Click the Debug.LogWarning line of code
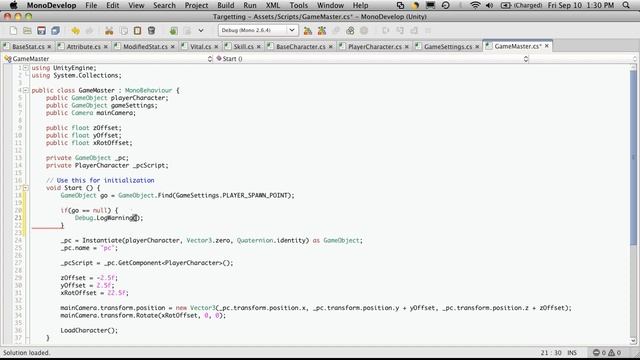 click(x=109, y=218)
